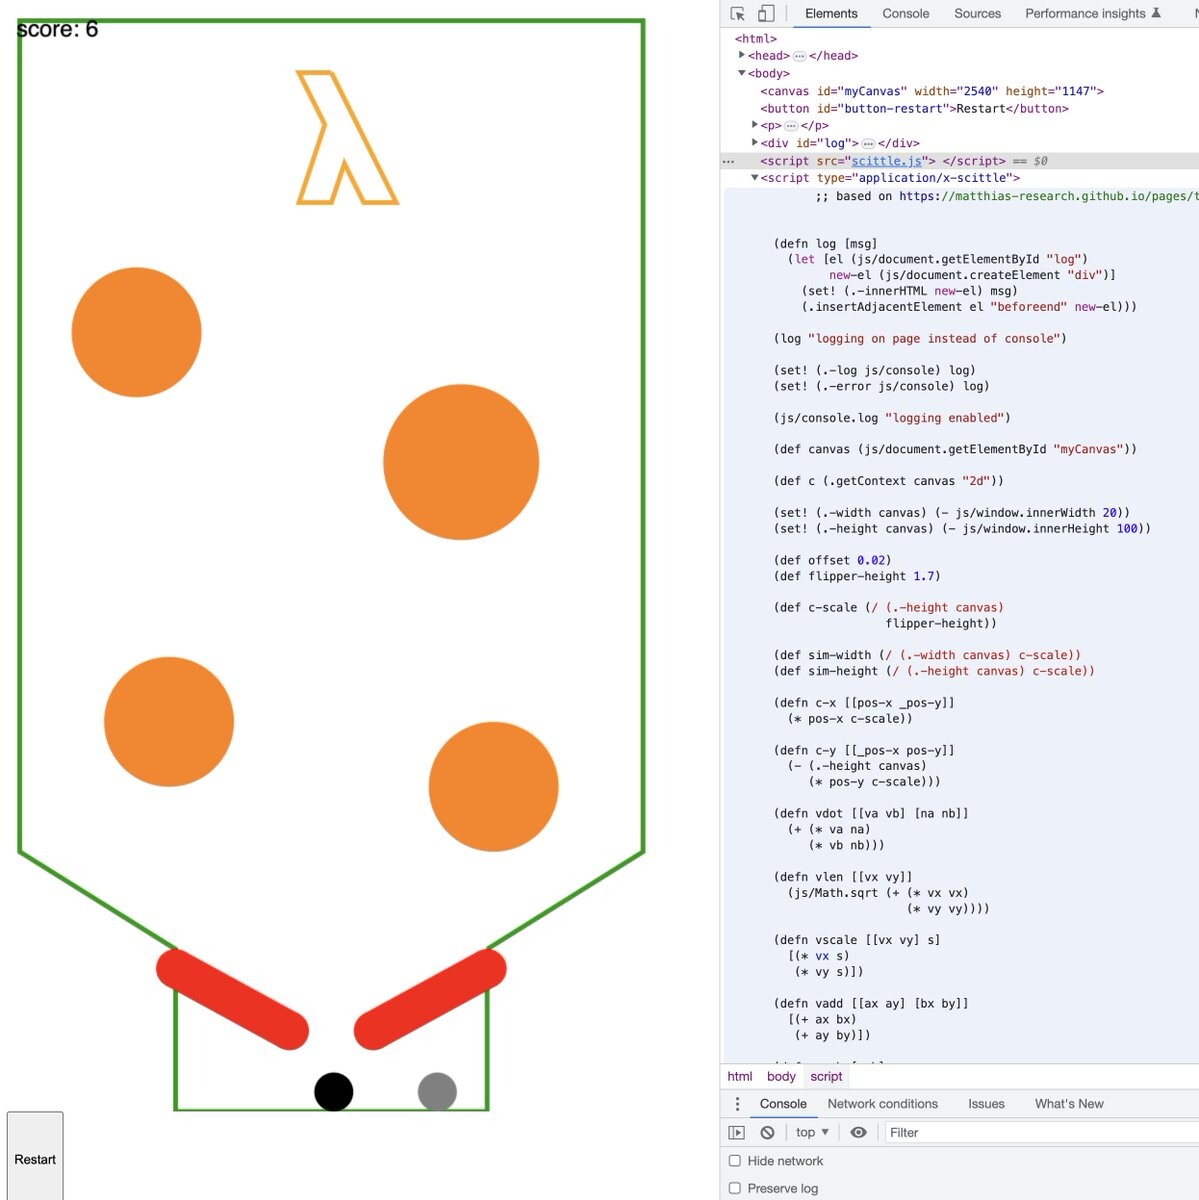Select the html breadcrumb

click(x=740, y=1076)
